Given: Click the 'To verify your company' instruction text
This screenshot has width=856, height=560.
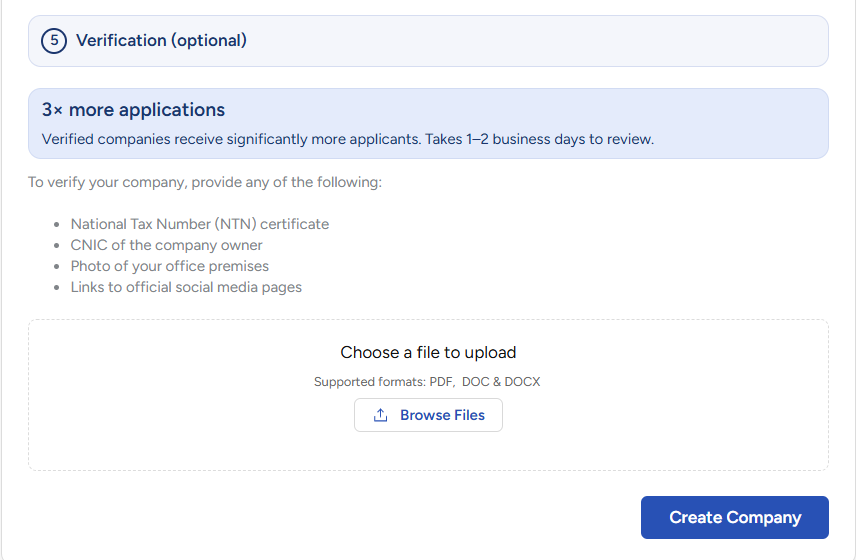Looking at the screenshot, I should tap(205, 183).
